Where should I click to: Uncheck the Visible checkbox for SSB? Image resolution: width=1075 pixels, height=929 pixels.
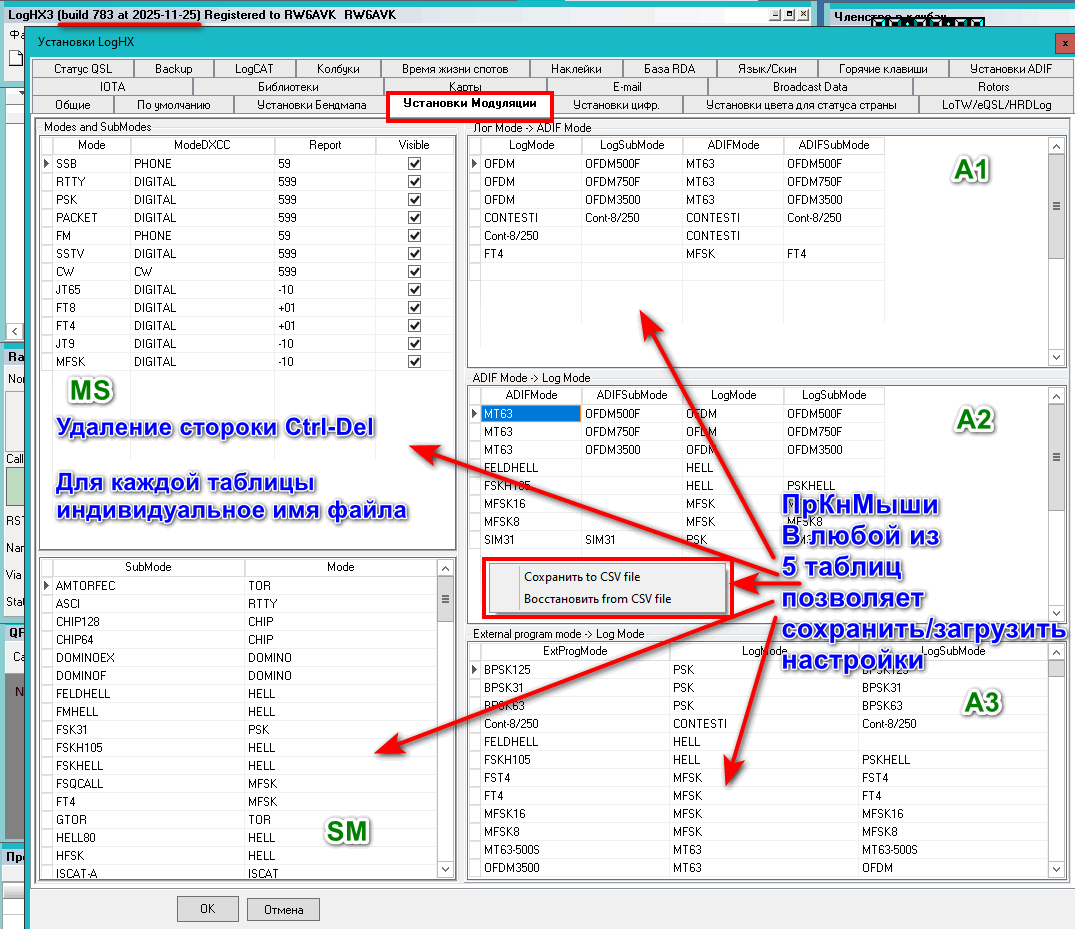414,164
